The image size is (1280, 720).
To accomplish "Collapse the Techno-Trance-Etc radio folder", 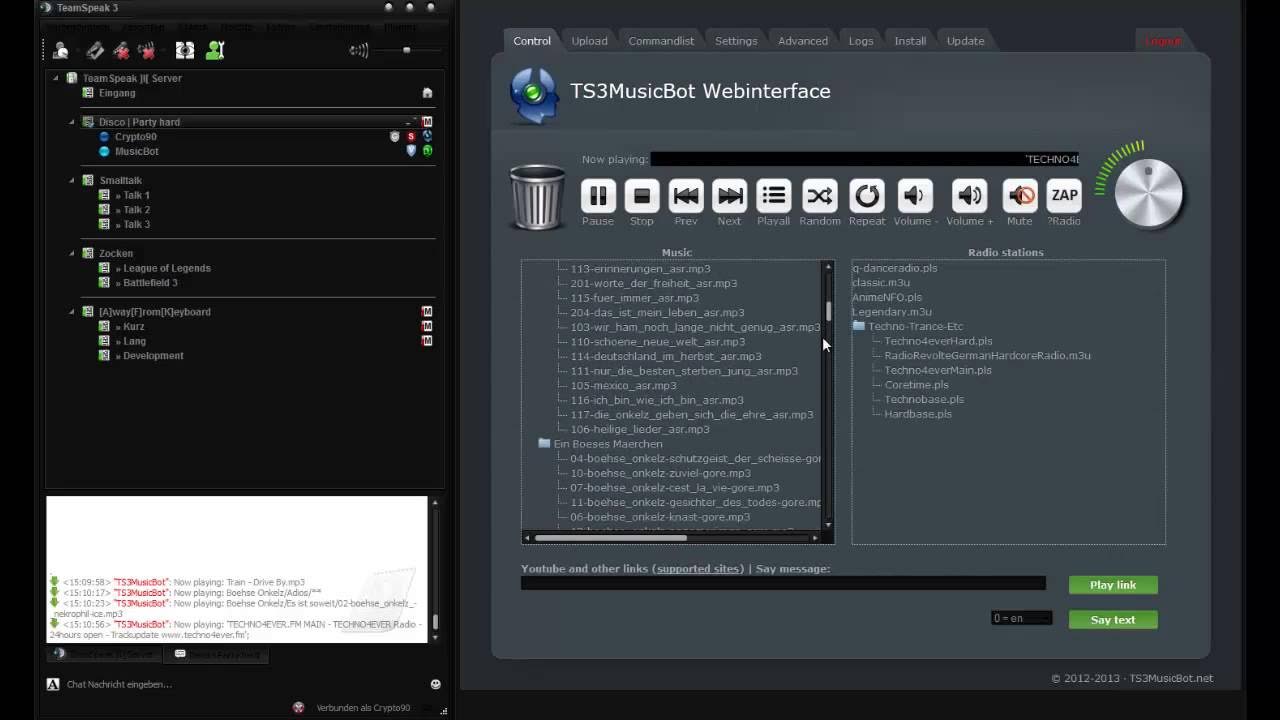I will pyautogui.click(x=858, y=326).
